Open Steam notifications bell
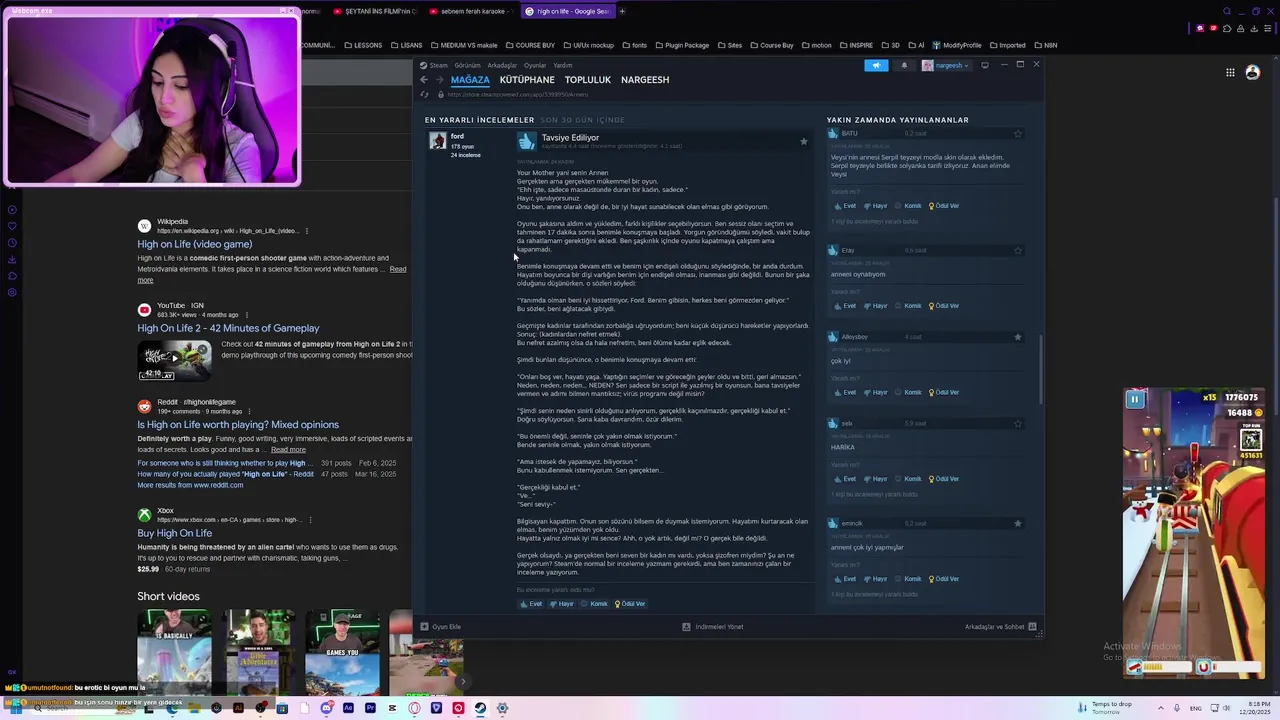Viewport: 1280px width, 720px height. (x=904, y=65)
